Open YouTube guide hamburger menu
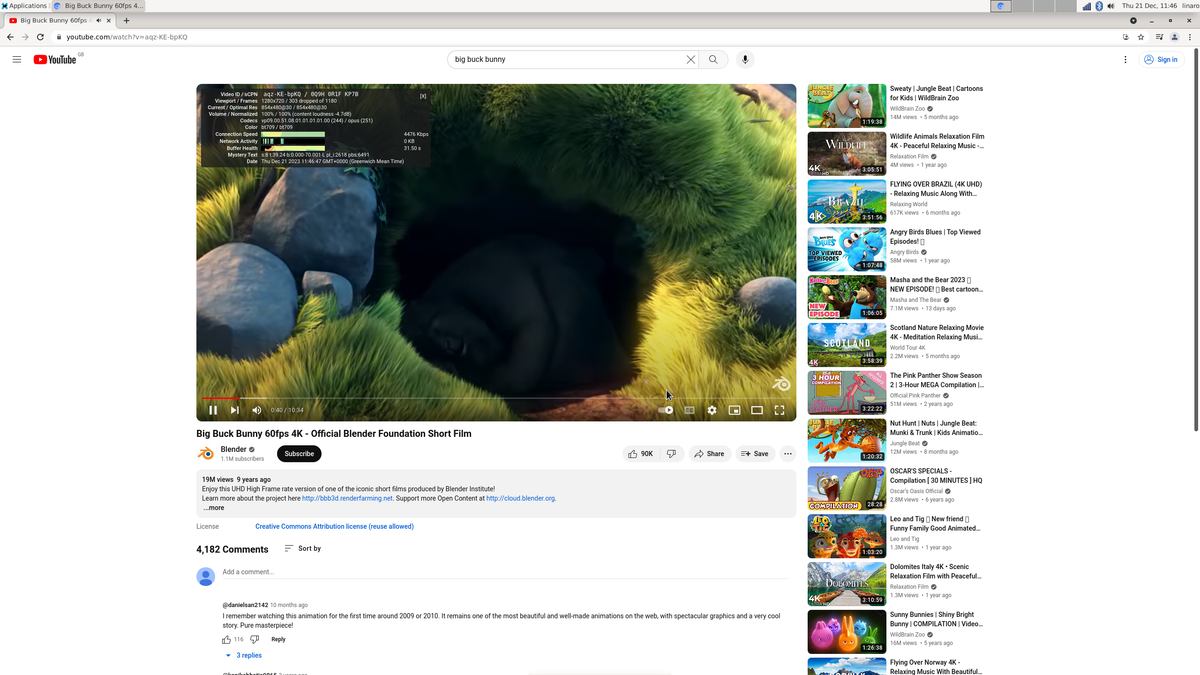1200x675 pixels. [x=17, y=60]
